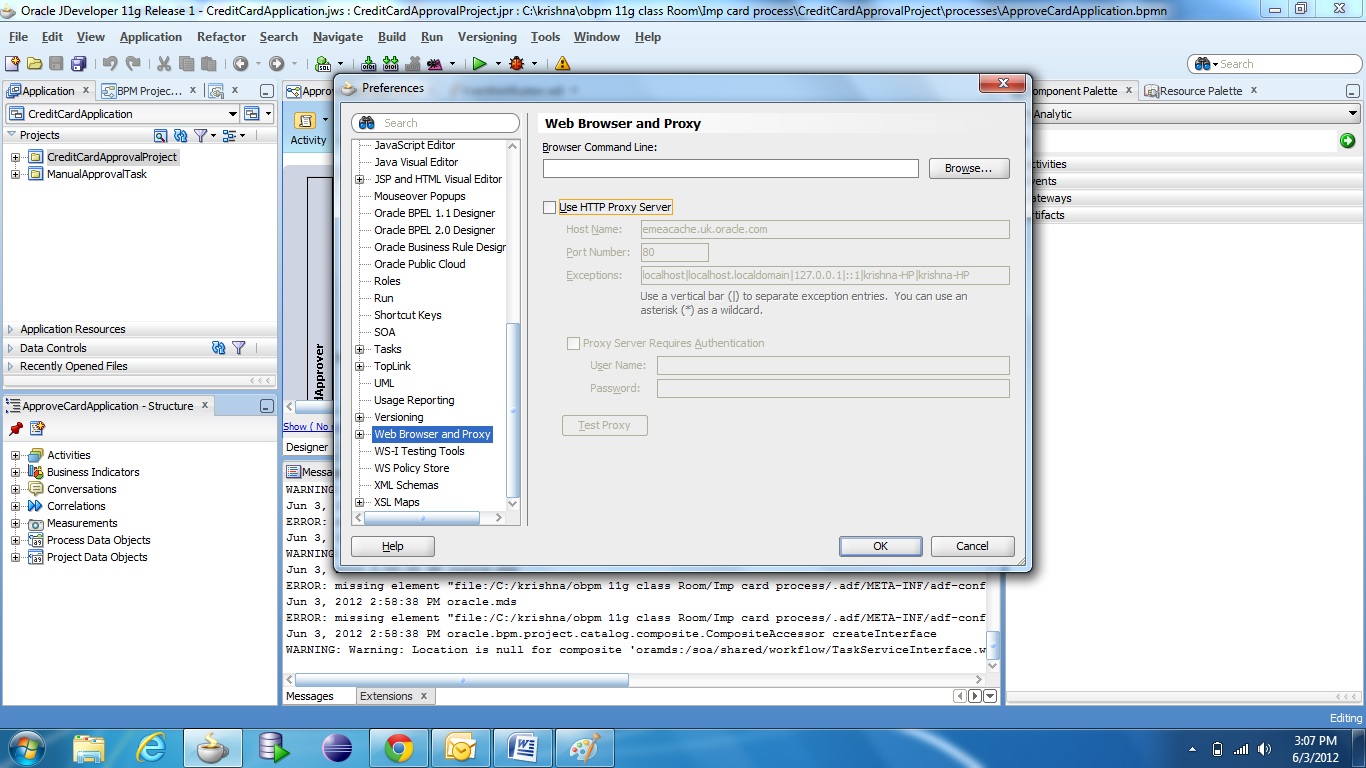The image size is (1366, 768).
Task: Select WS-I Testing Tools in Preferences tree
Action: point(419,451)
